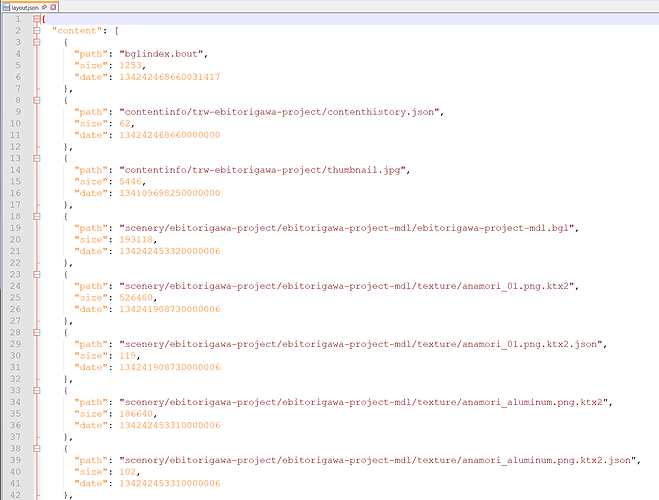Screen dimensions: 659x500
Task: Collapse the fold marker at line 13
Action: click(37, 158)
